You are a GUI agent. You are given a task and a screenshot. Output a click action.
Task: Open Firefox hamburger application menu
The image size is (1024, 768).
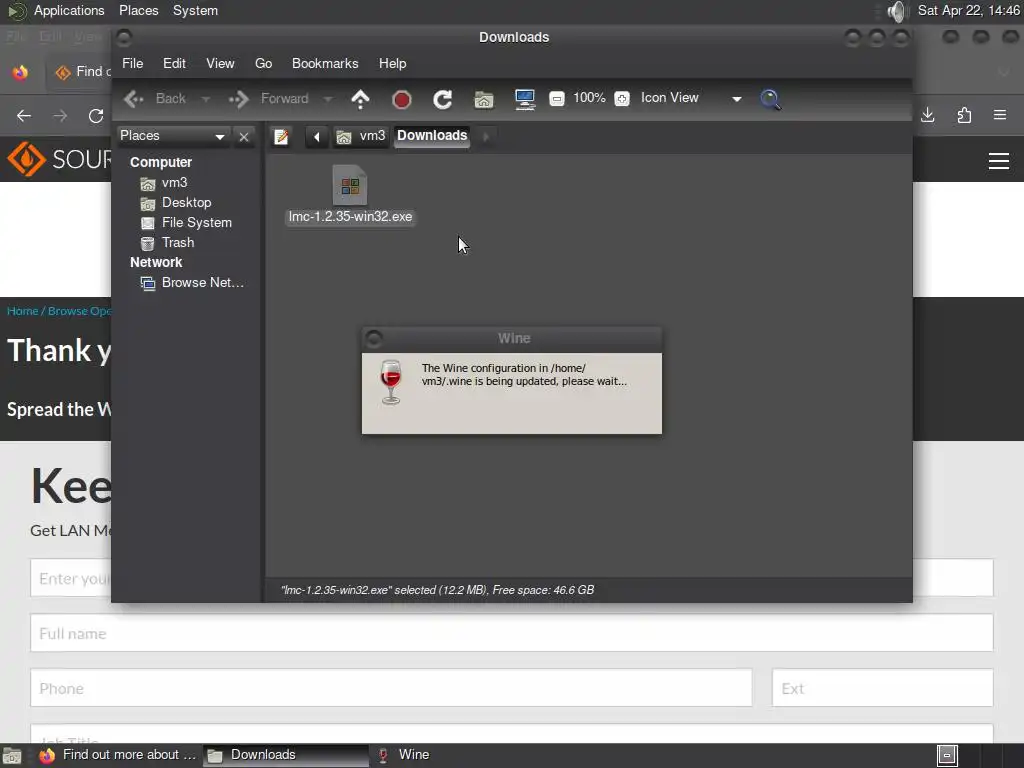(1000, 116)
